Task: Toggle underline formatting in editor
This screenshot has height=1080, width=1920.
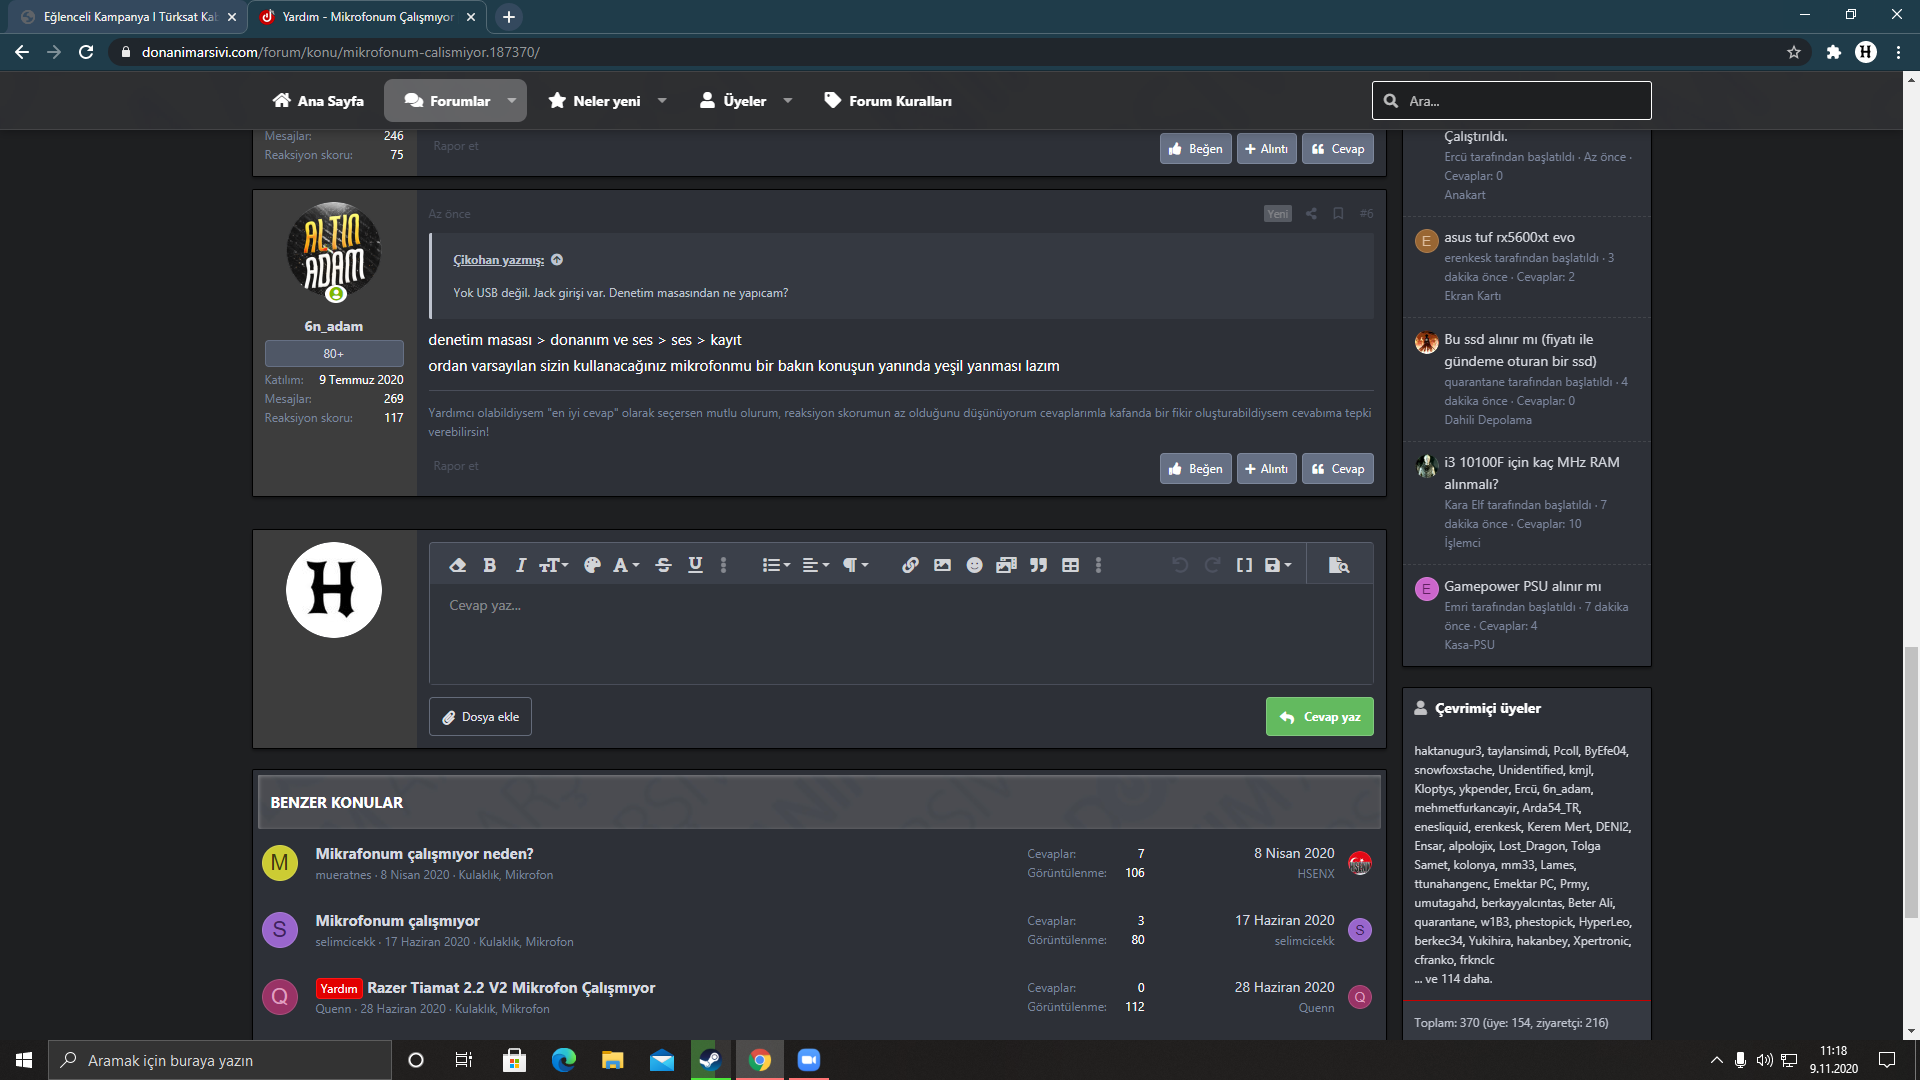Action: pos(695,565)
